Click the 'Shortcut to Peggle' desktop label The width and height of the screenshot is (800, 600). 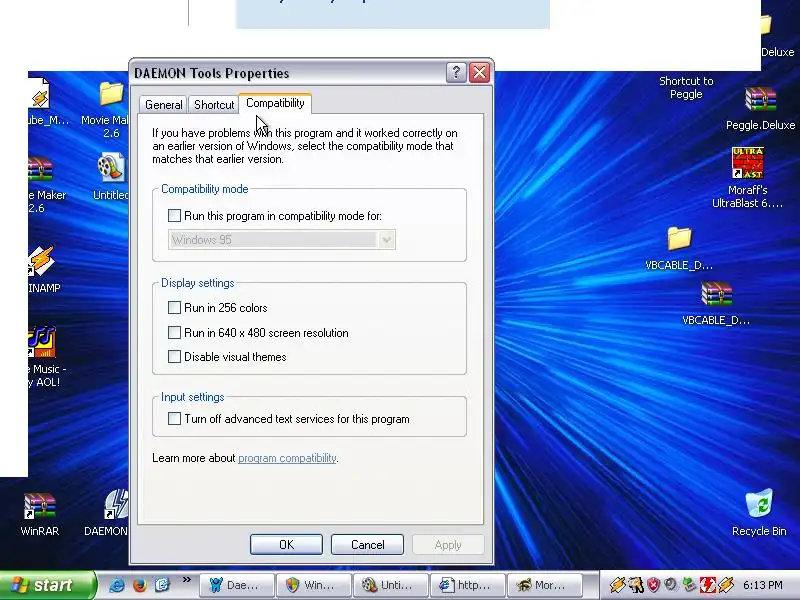coord(686,87)
